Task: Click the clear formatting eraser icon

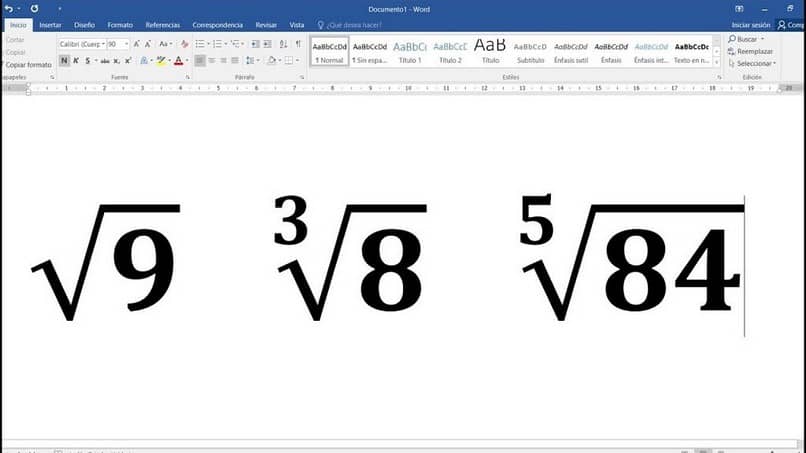Action: pyautogui.click(x=185, y=44)
